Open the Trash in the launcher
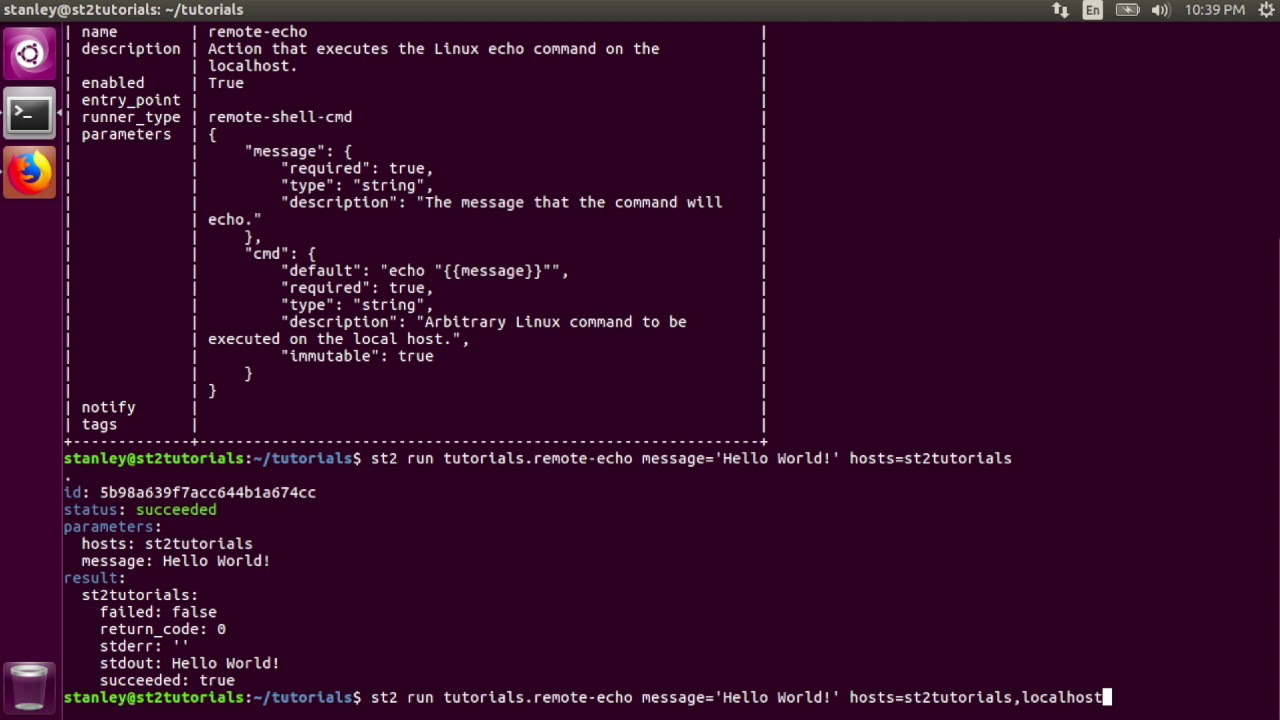Image resolution: width=1280 pixels, height=720 pixels. (x=29, y=687)
